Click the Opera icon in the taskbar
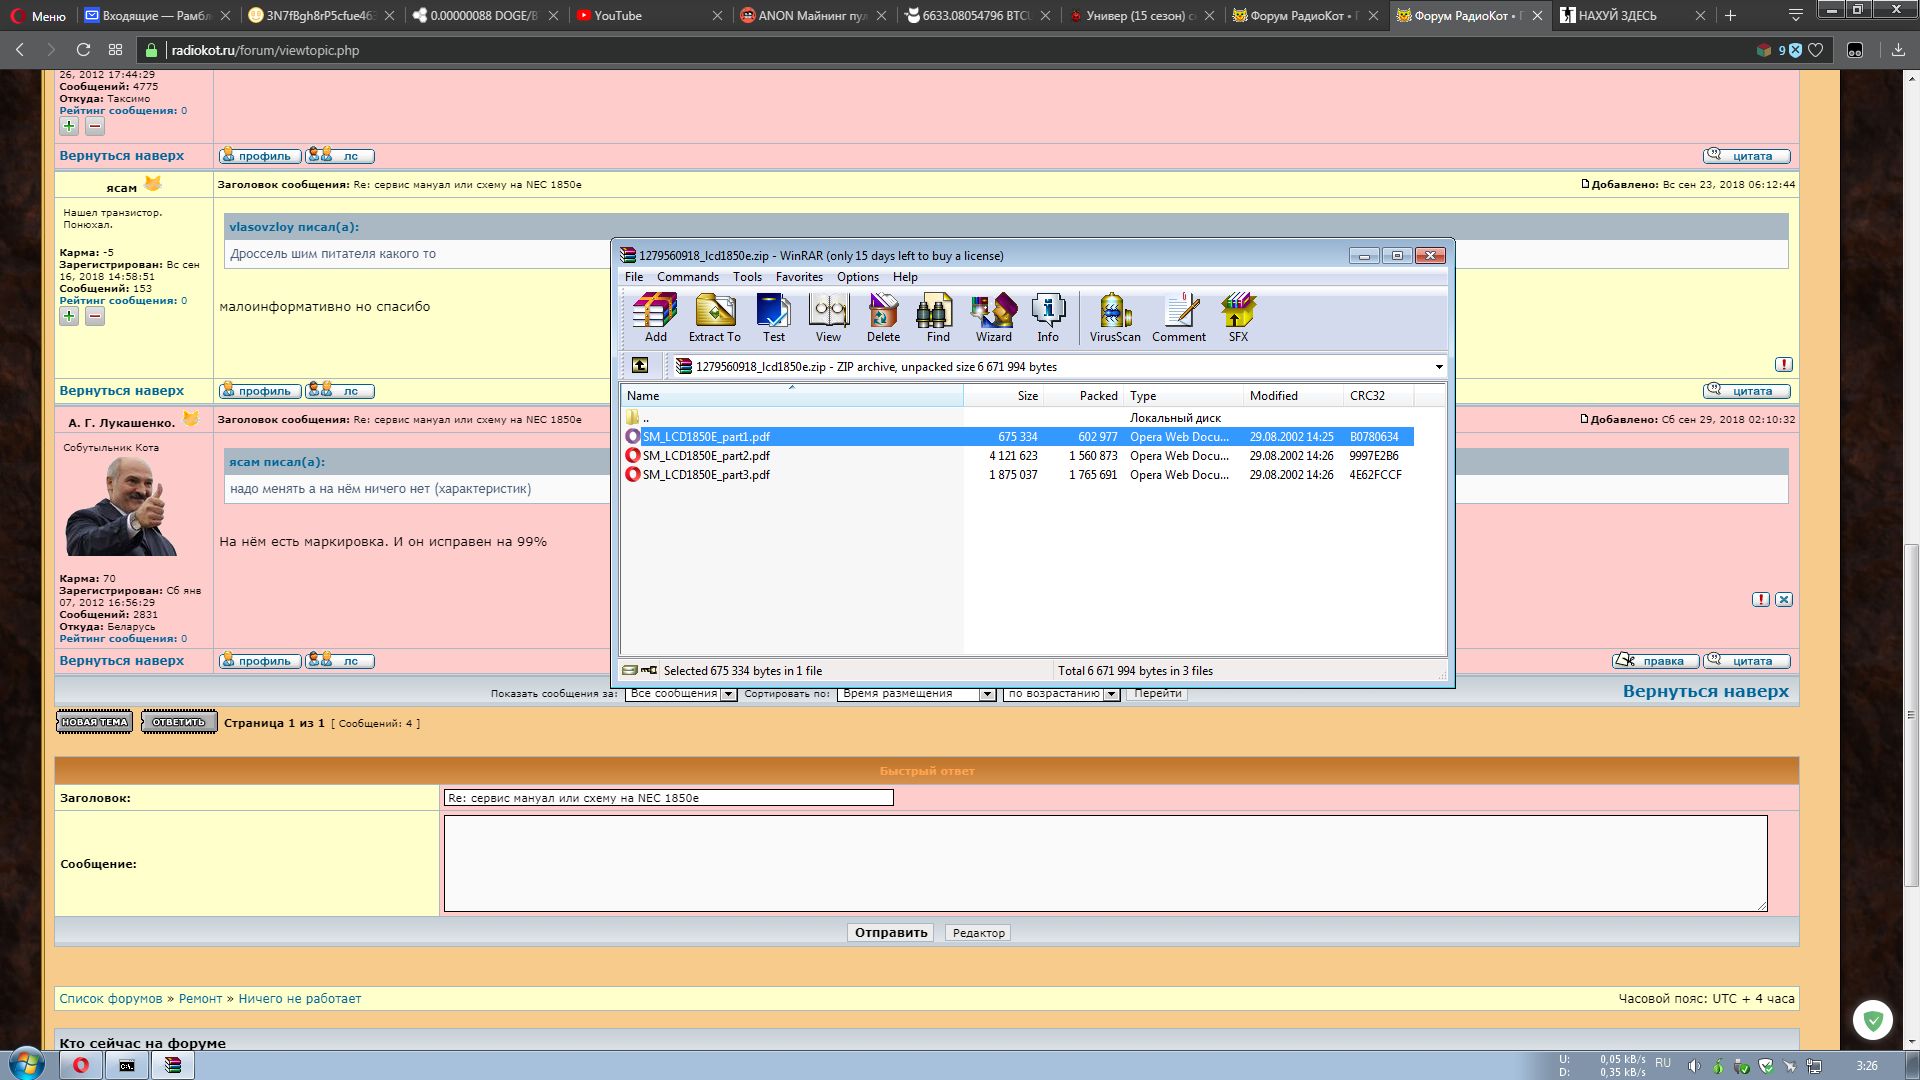Image resolution: width=1920 pixels, height=1080 pixels. click(81, 1065)
